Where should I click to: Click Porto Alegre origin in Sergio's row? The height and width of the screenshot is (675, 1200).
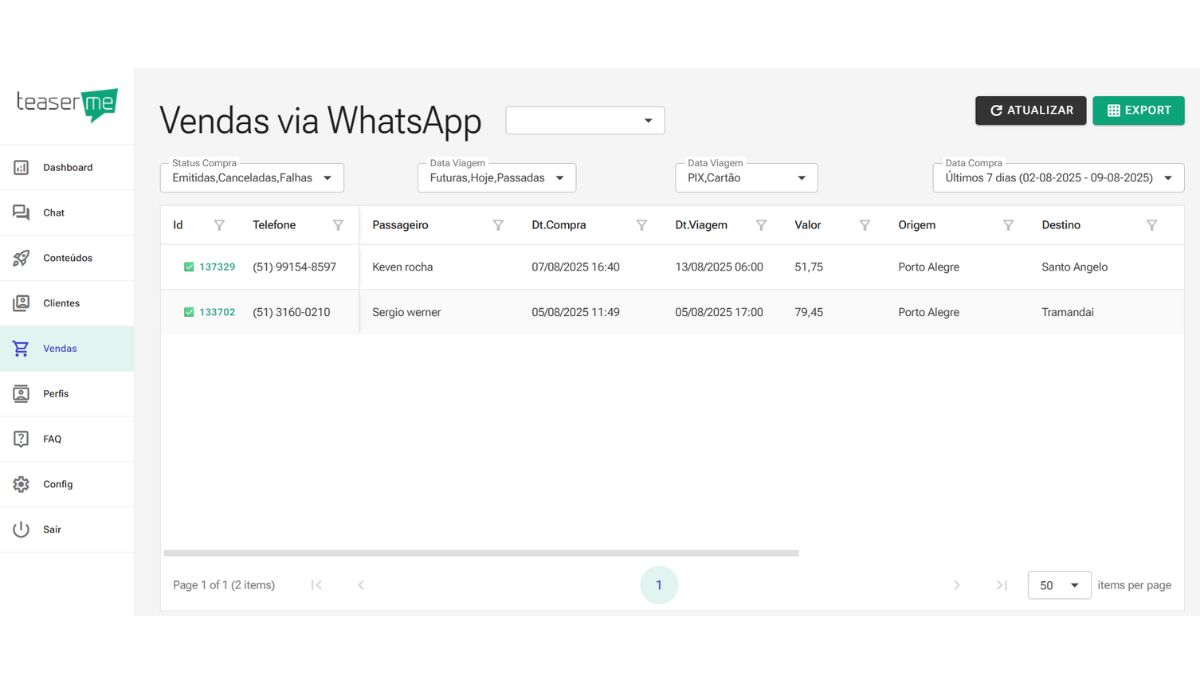pyautogui.click(x=929, y=312)
